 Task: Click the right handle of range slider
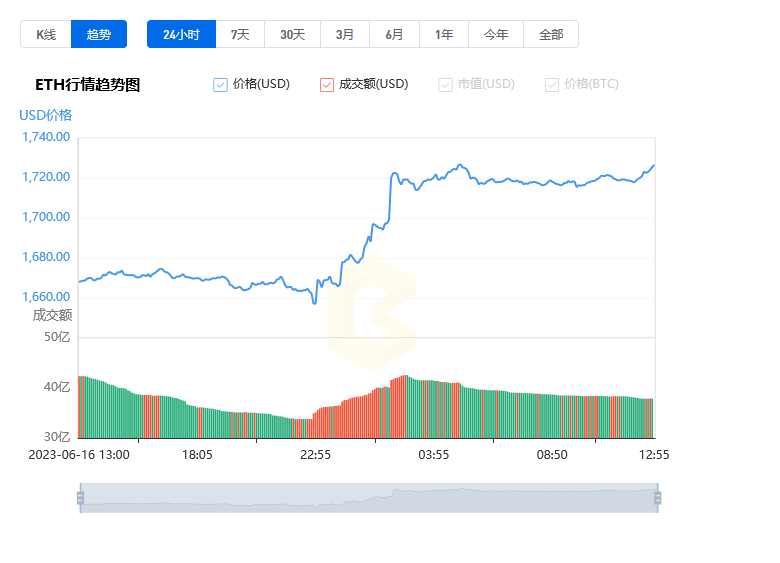tap(657, 498)
